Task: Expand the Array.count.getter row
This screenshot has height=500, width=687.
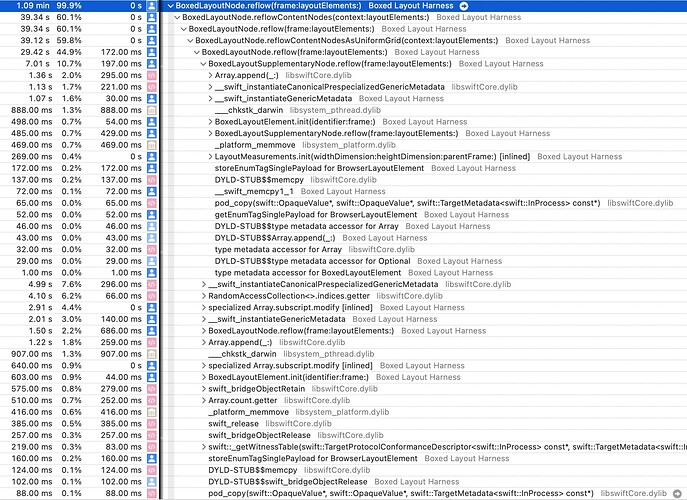Action: coord(204,401)
